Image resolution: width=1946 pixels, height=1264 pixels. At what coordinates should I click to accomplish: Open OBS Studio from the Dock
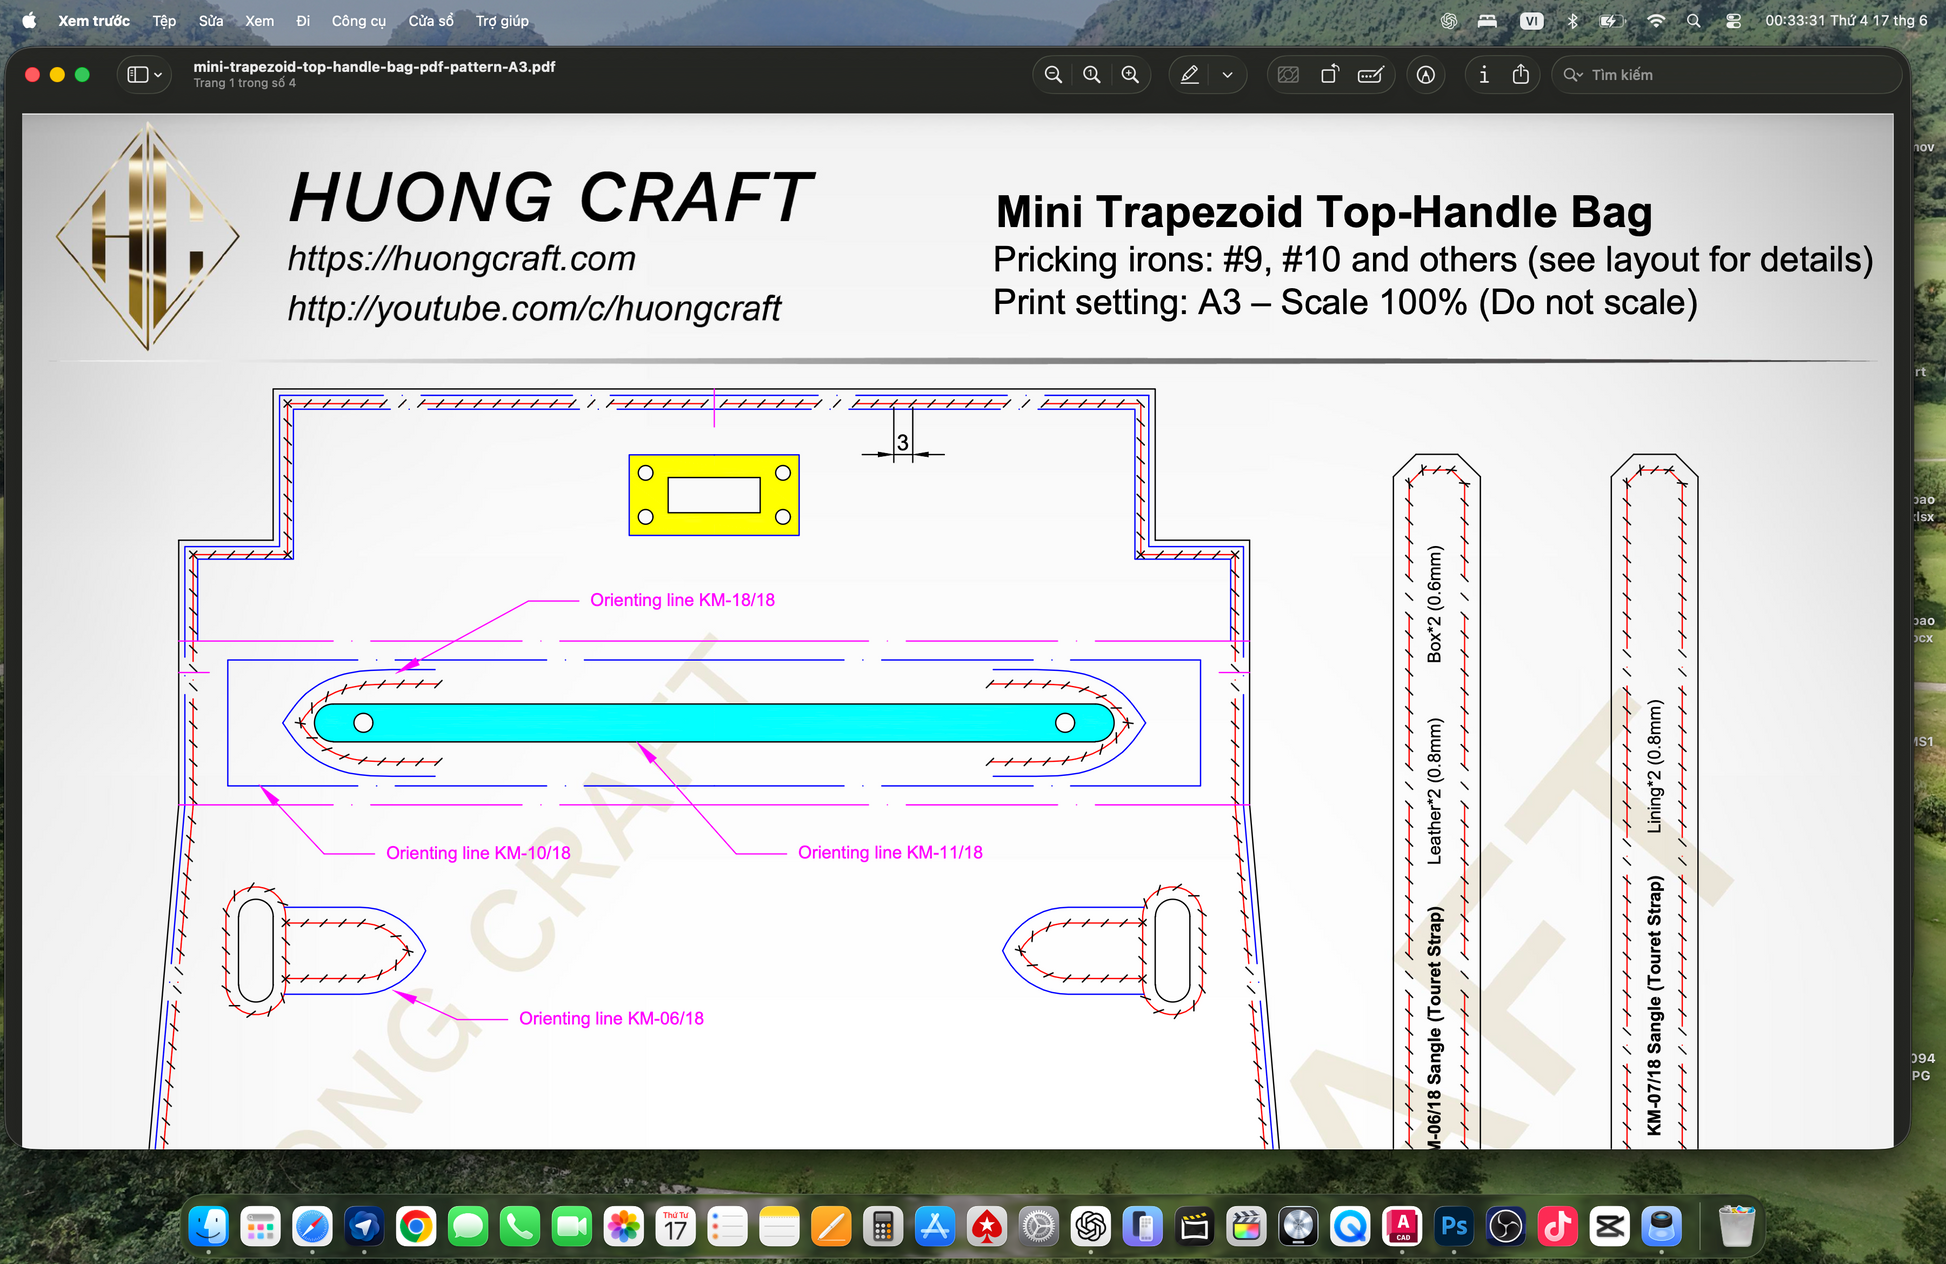tap(1506, 1226)
